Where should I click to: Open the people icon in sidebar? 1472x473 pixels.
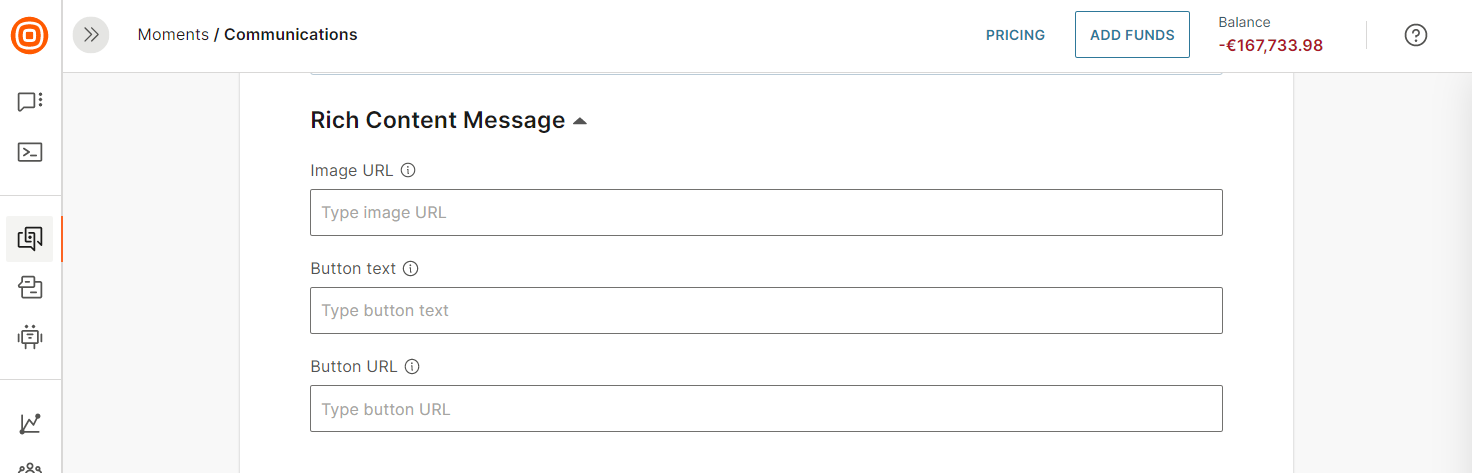click(30, 467)
